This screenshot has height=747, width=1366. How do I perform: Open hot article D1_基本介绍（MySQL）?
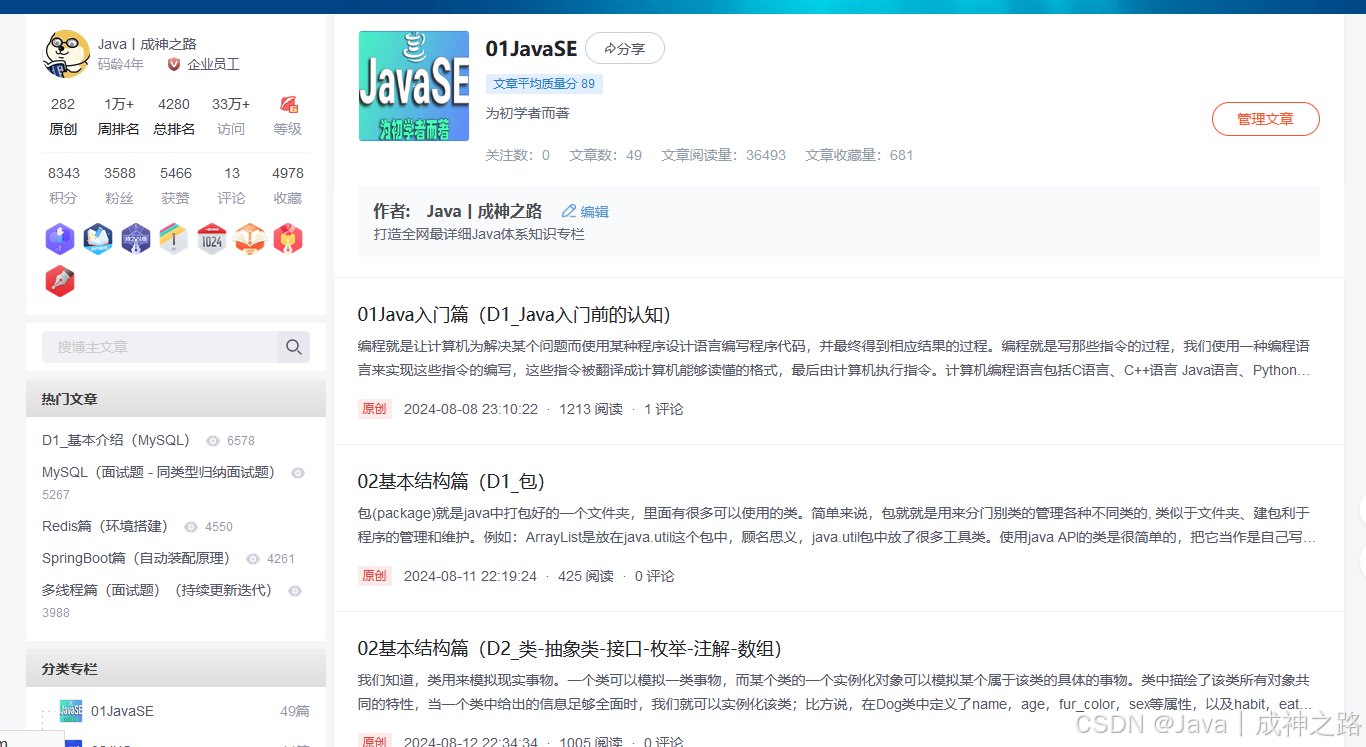point(116,440)
